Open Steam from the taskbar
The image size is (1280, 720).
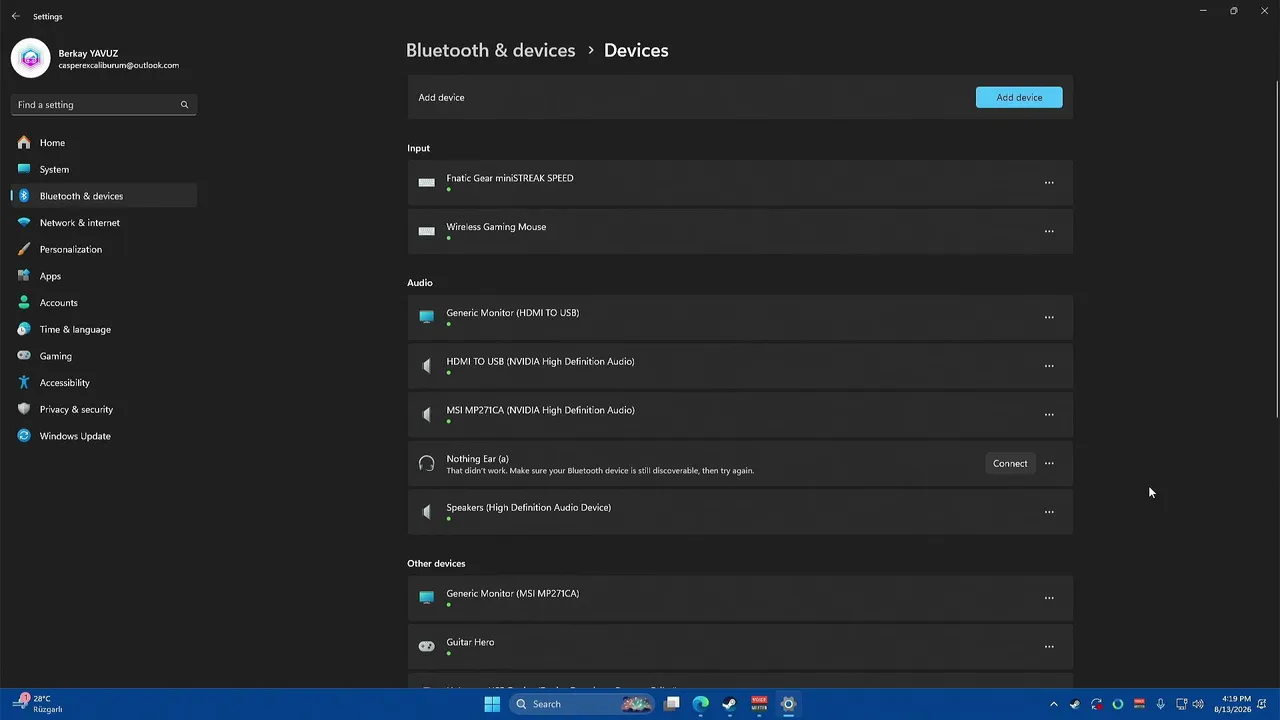730,704
